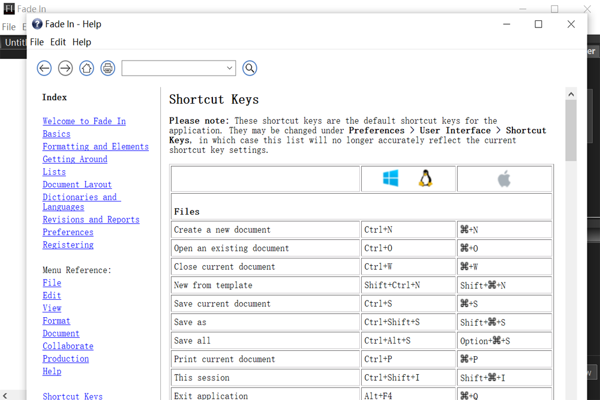The width and height of the screenshot is (600, 400).
Task: Open the Edit menu in Help
Action: 58,42
